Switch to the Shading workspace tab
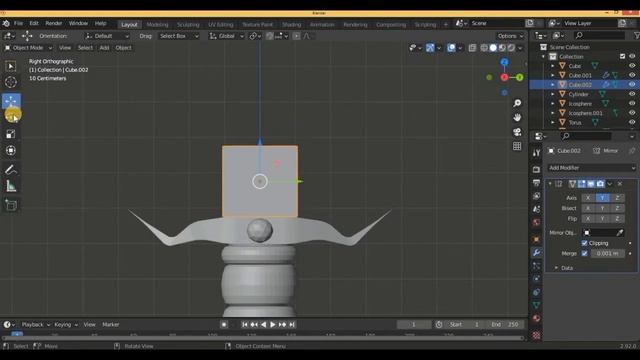The image size is (640, 360). tap(291, 24)
